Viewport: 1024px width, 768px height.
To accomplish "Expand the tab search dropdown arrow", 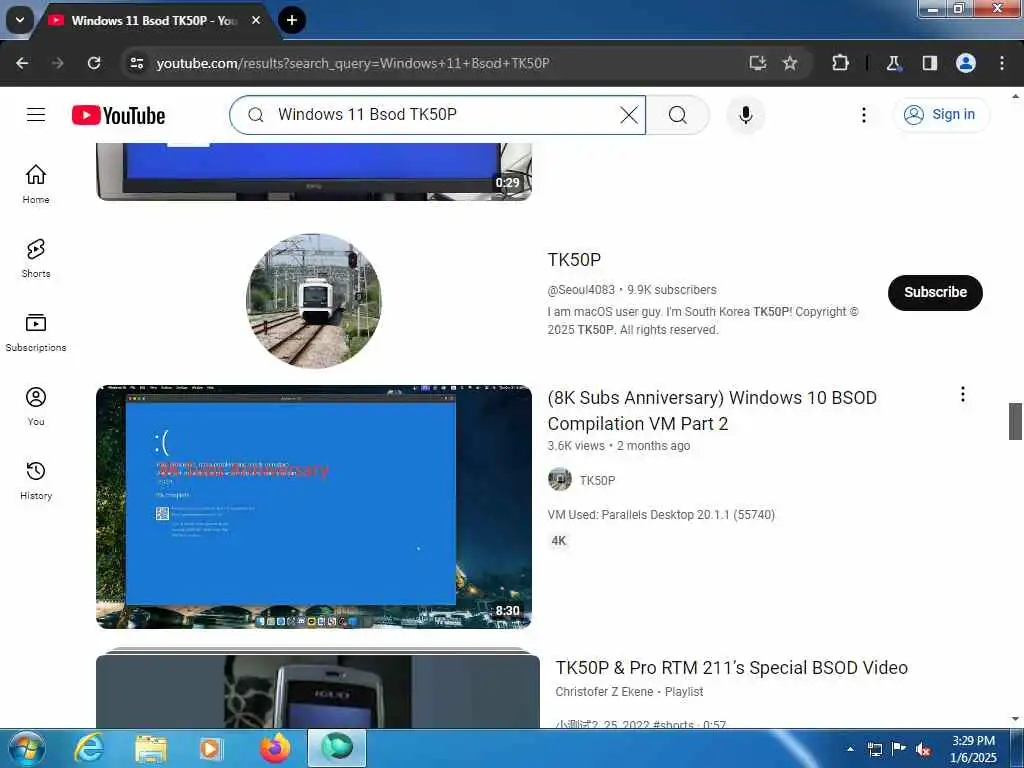I will [20, 20].
